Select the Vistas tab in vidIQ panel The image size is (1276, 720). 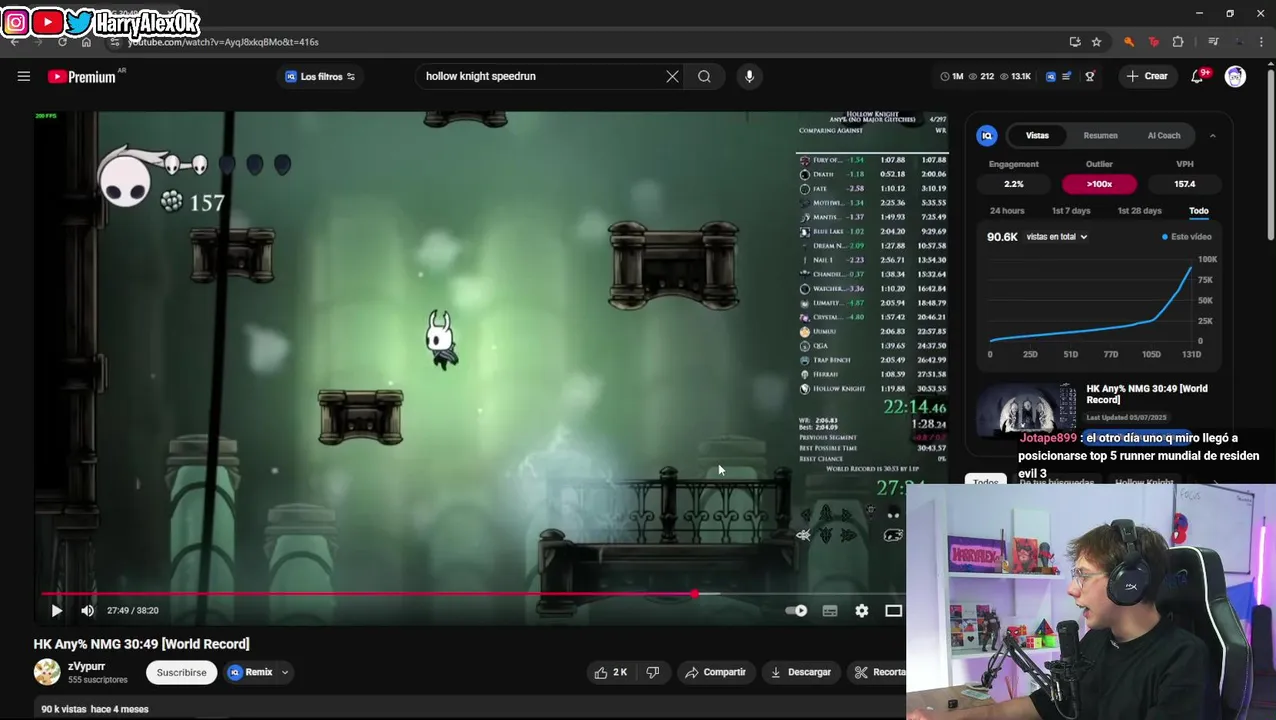pyautogui.click(x=1037, y=135)
